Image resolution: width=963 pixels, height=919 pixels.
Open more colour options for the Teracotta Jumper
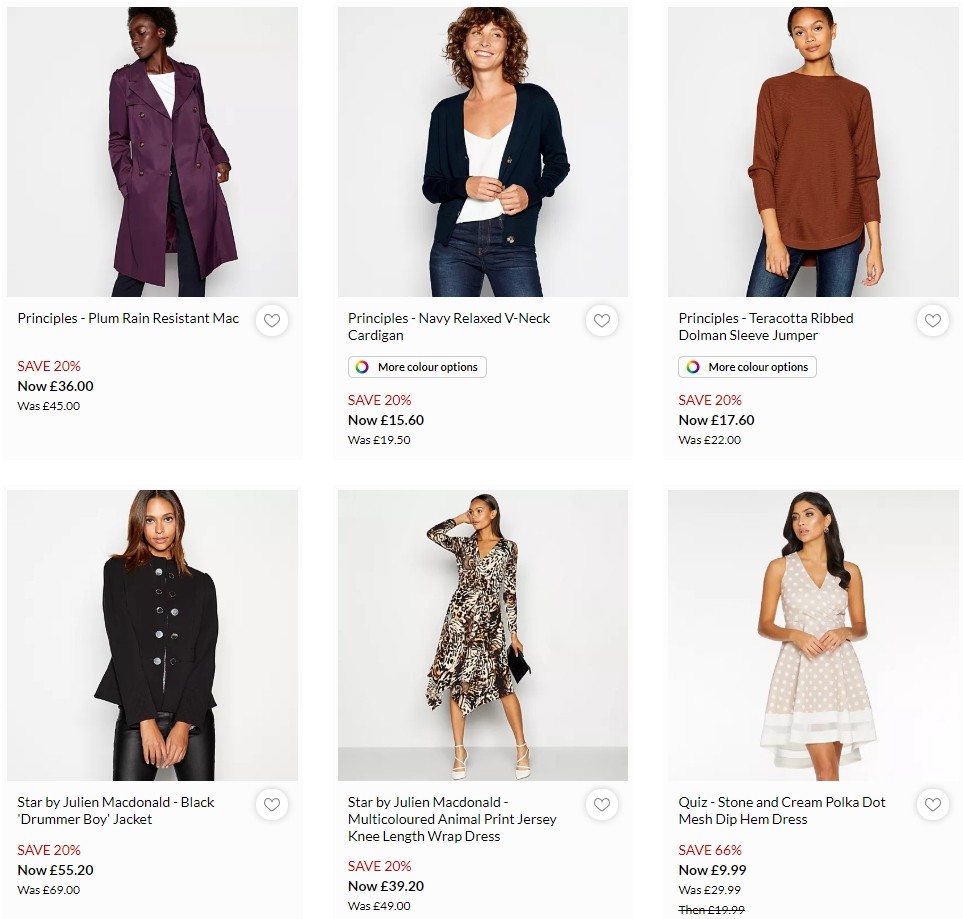click(747, 366)
